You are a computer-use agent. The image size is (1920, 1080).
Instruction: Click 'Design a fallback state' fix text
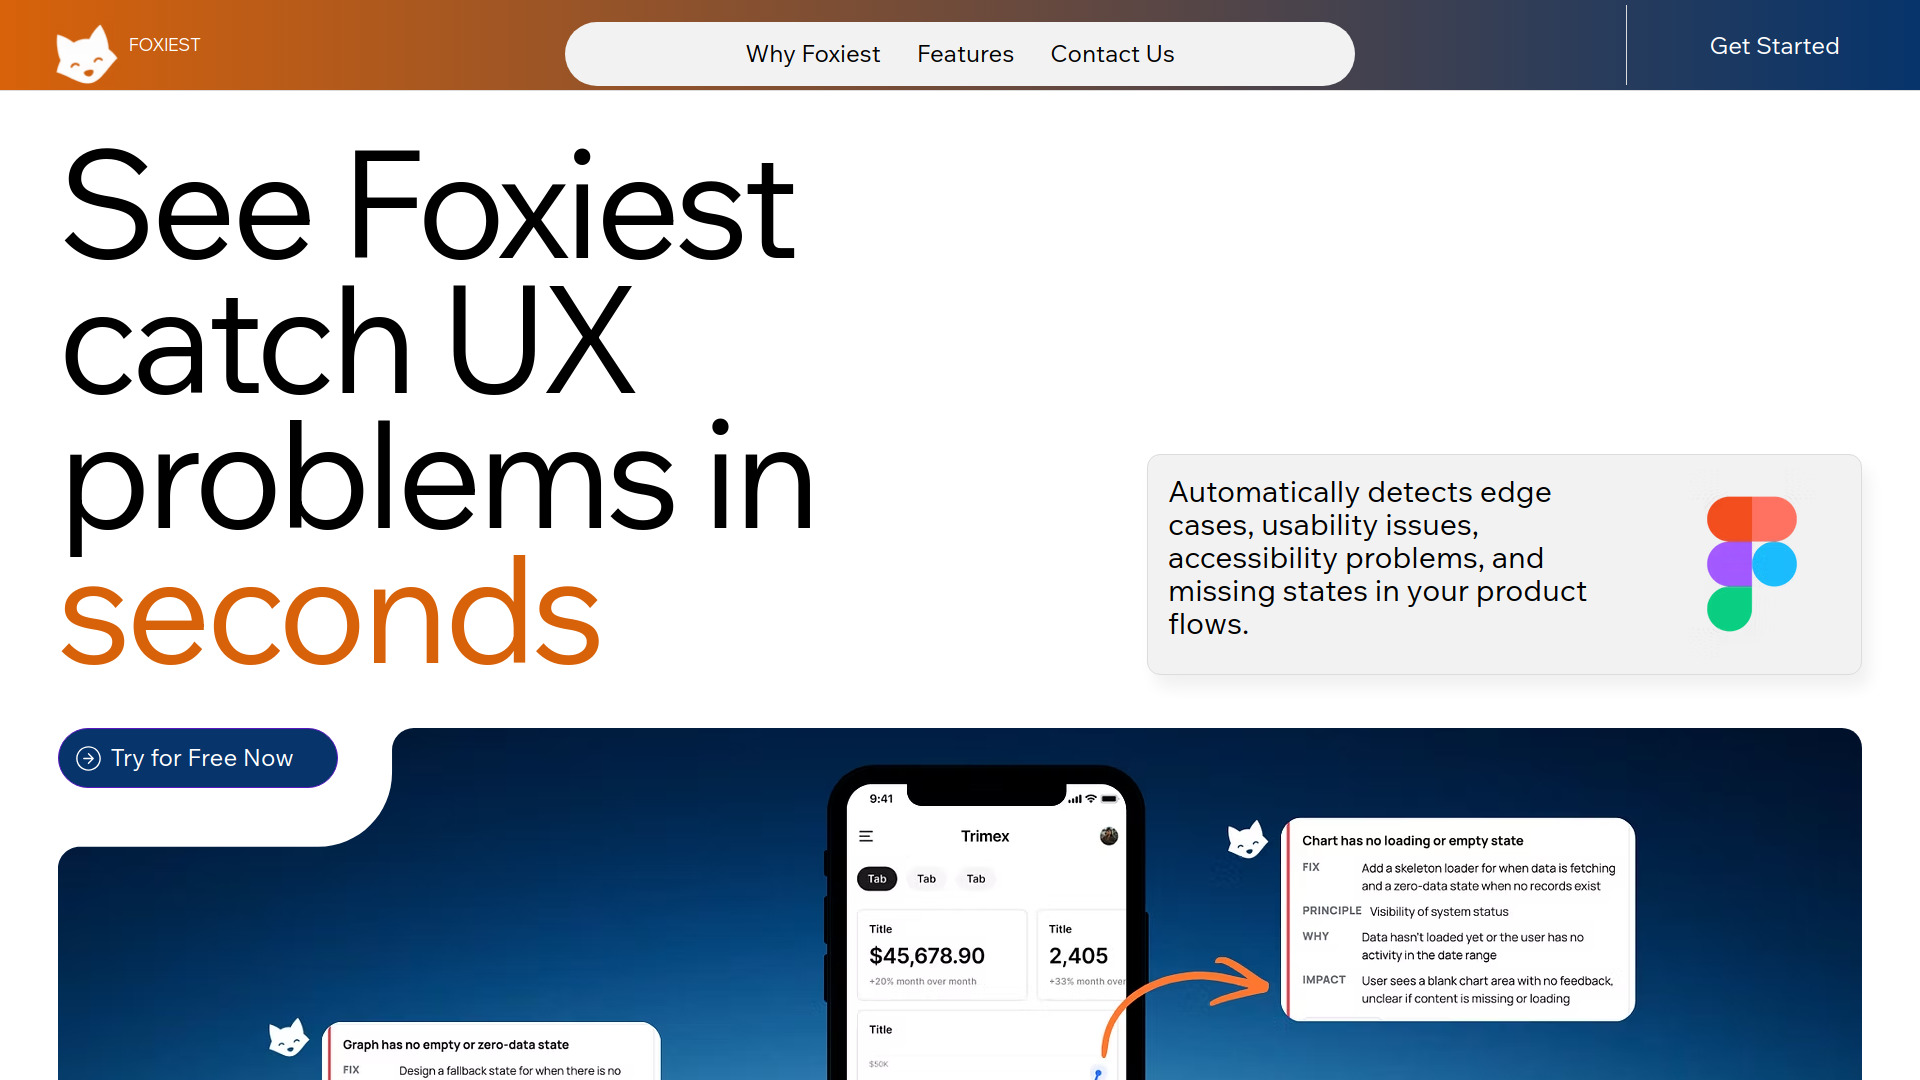pyautogui.click(x=509, y=1071)
